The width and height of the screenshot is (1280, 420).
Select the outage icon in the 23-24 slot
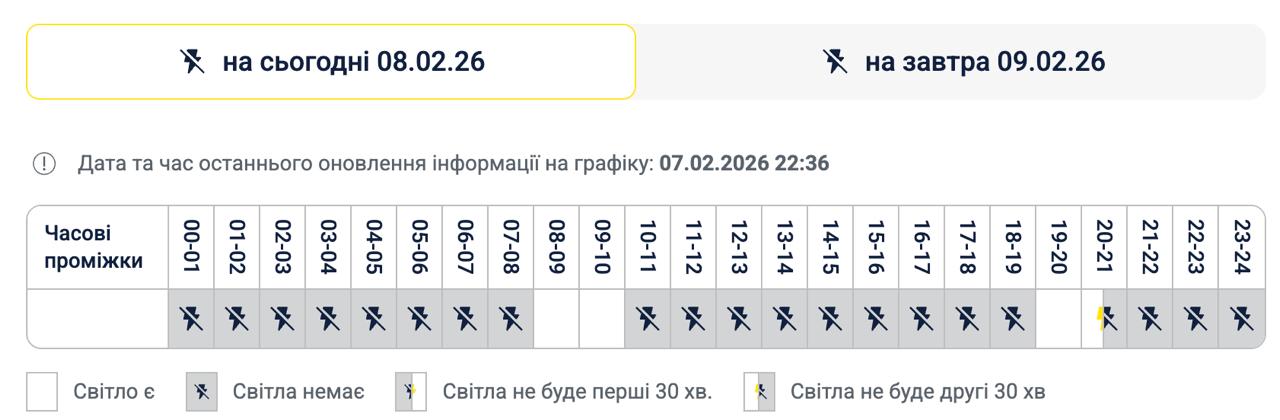tap(1241, 319)
